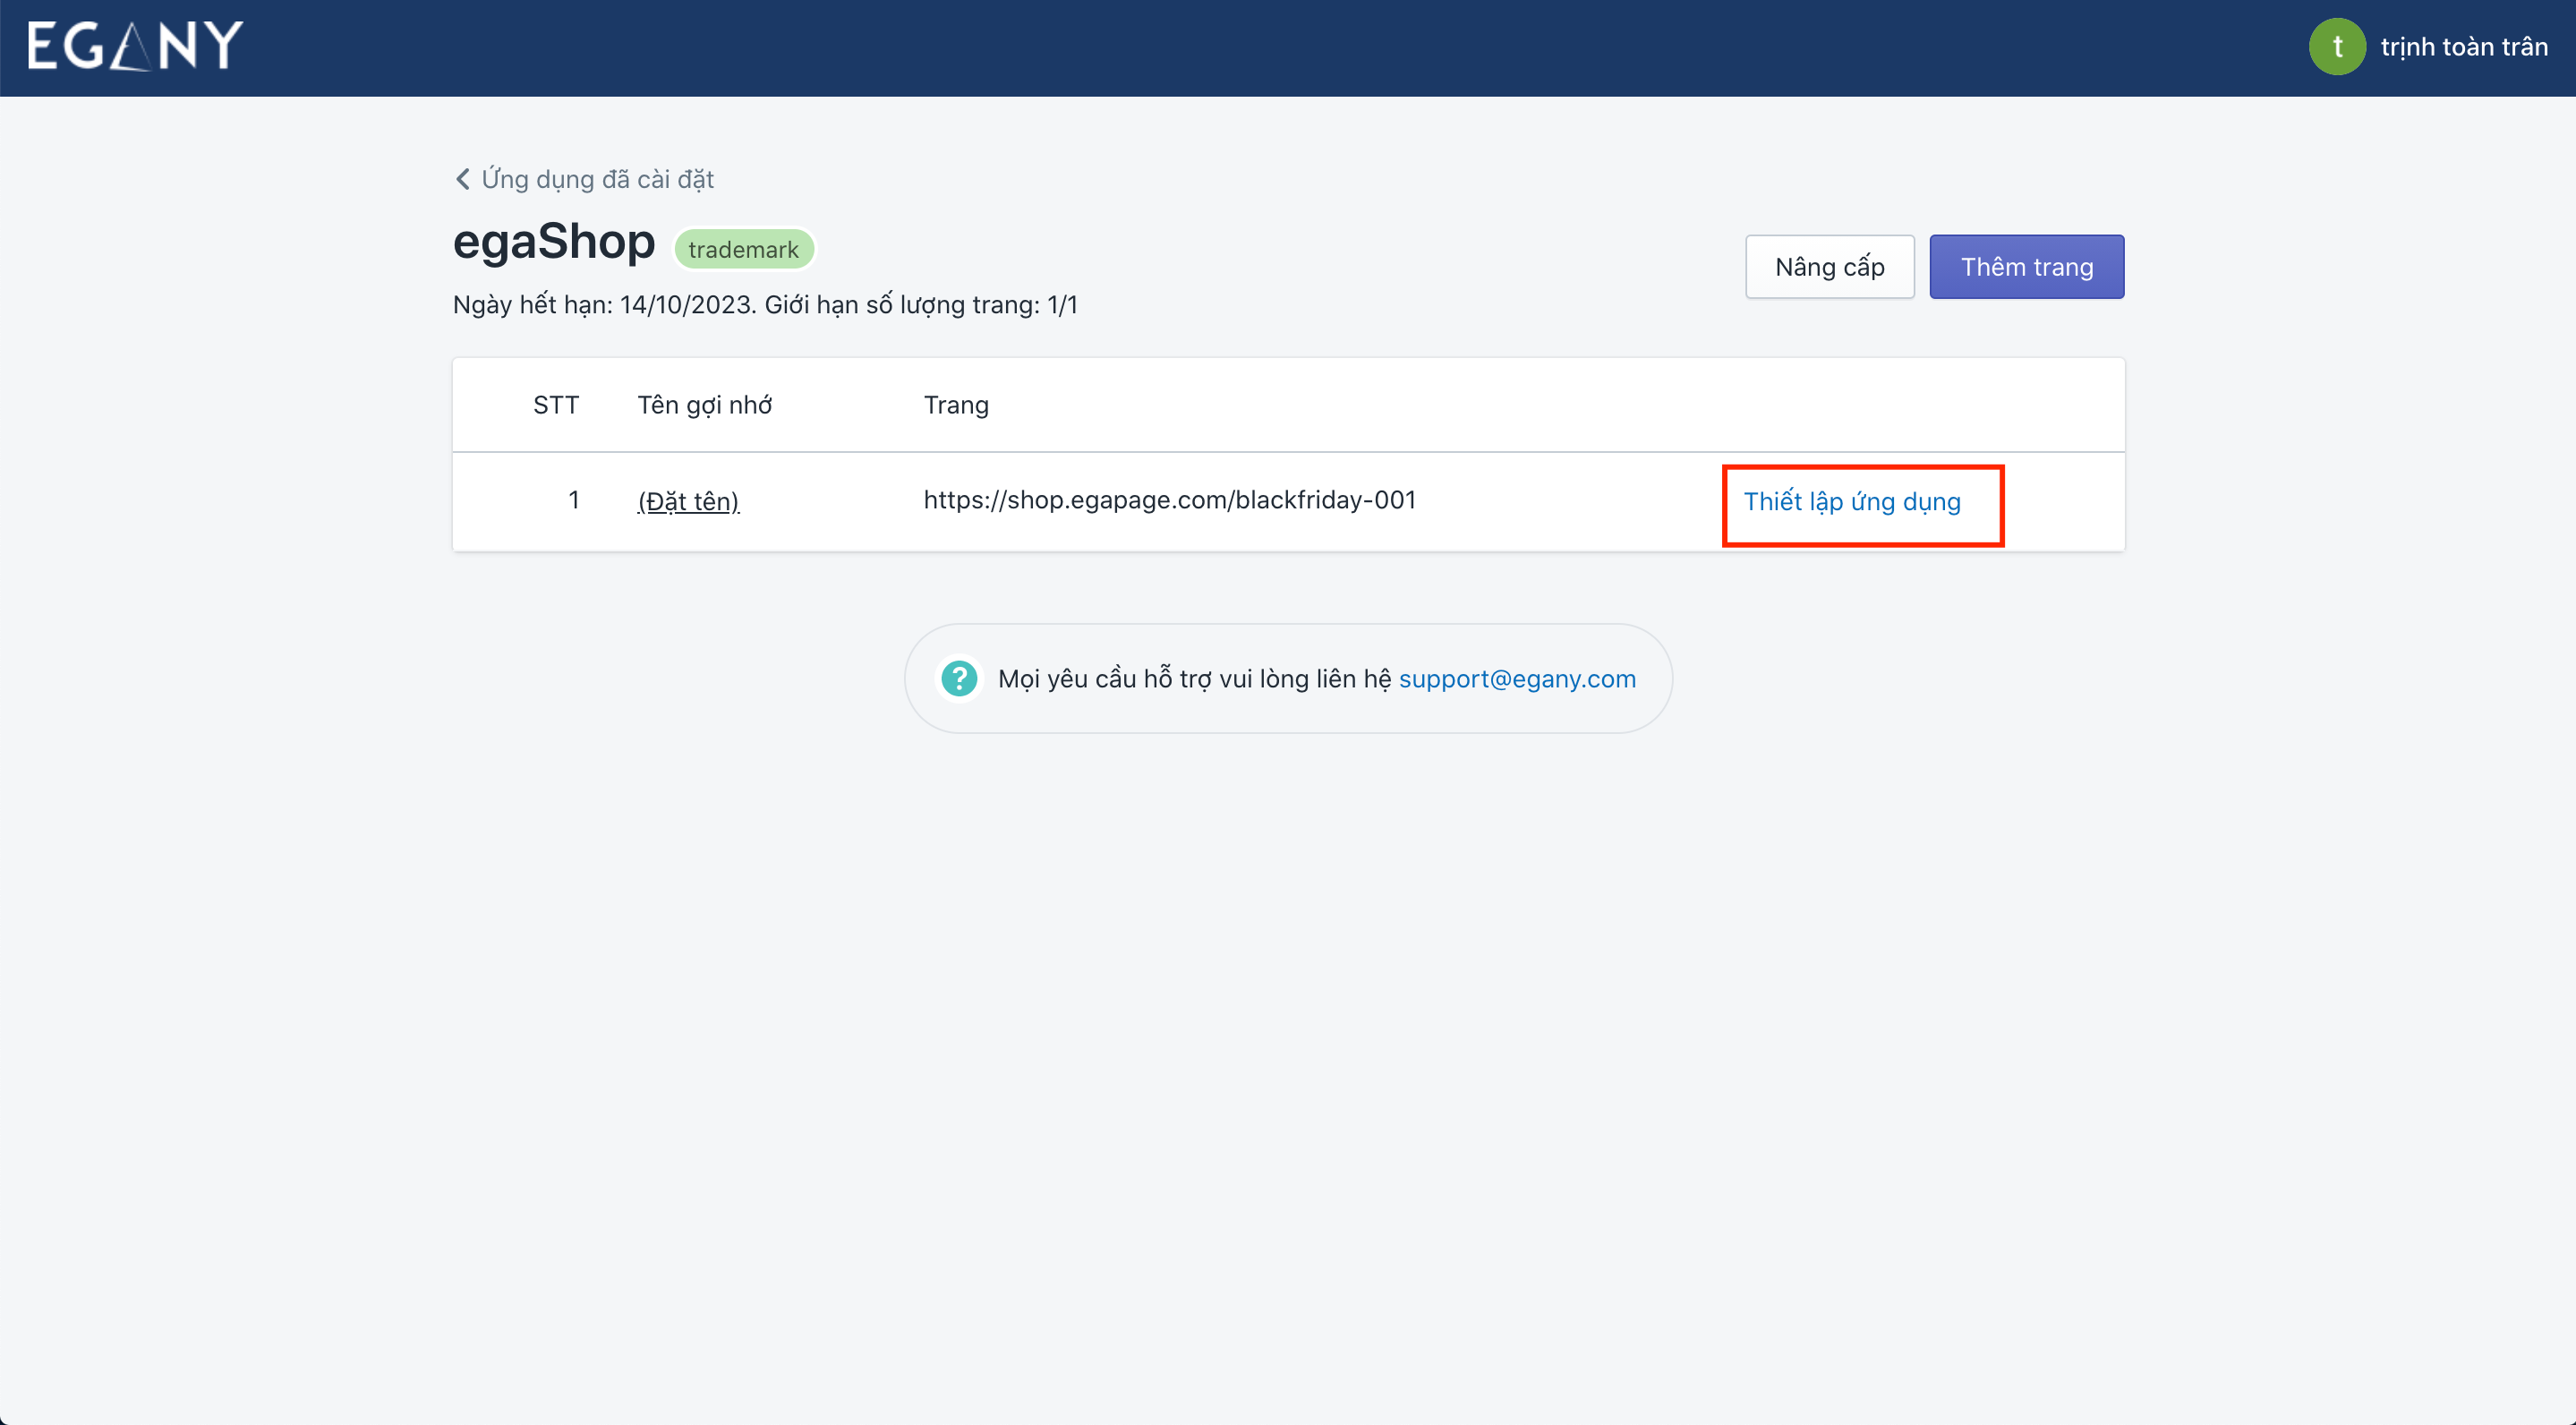Click (Đặt tên) to name the page
Screen dimensions: 2576x1425
[688, 501]
